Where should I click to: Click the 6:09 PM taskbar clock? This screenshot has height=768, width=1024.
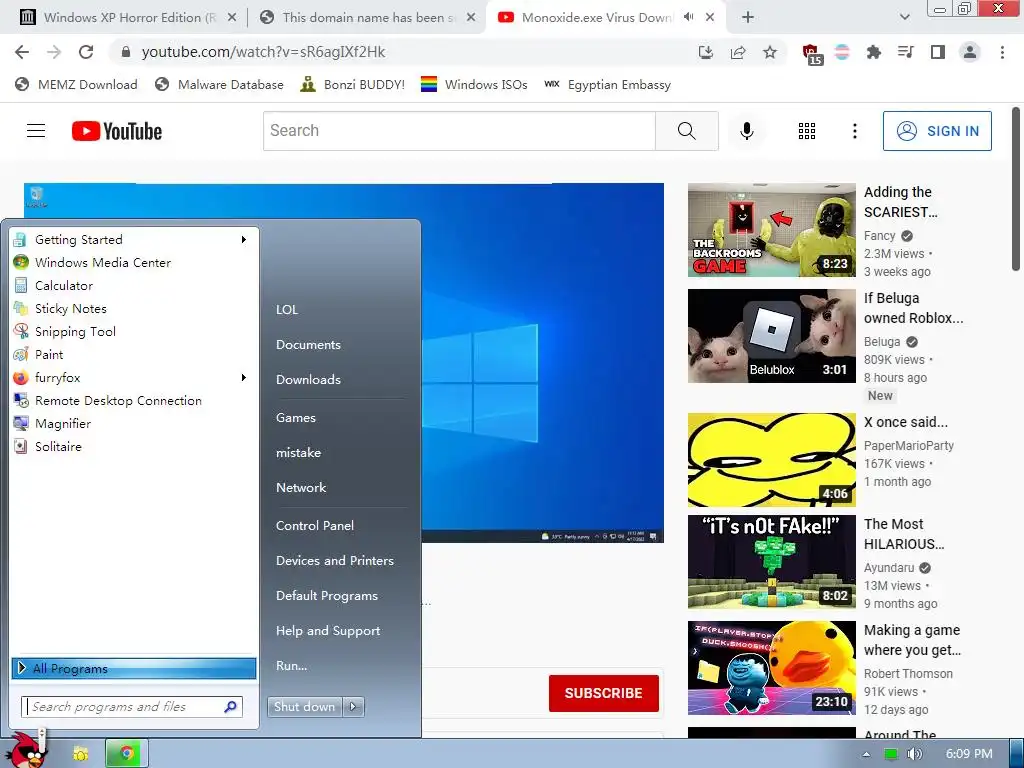pos(969,754)
